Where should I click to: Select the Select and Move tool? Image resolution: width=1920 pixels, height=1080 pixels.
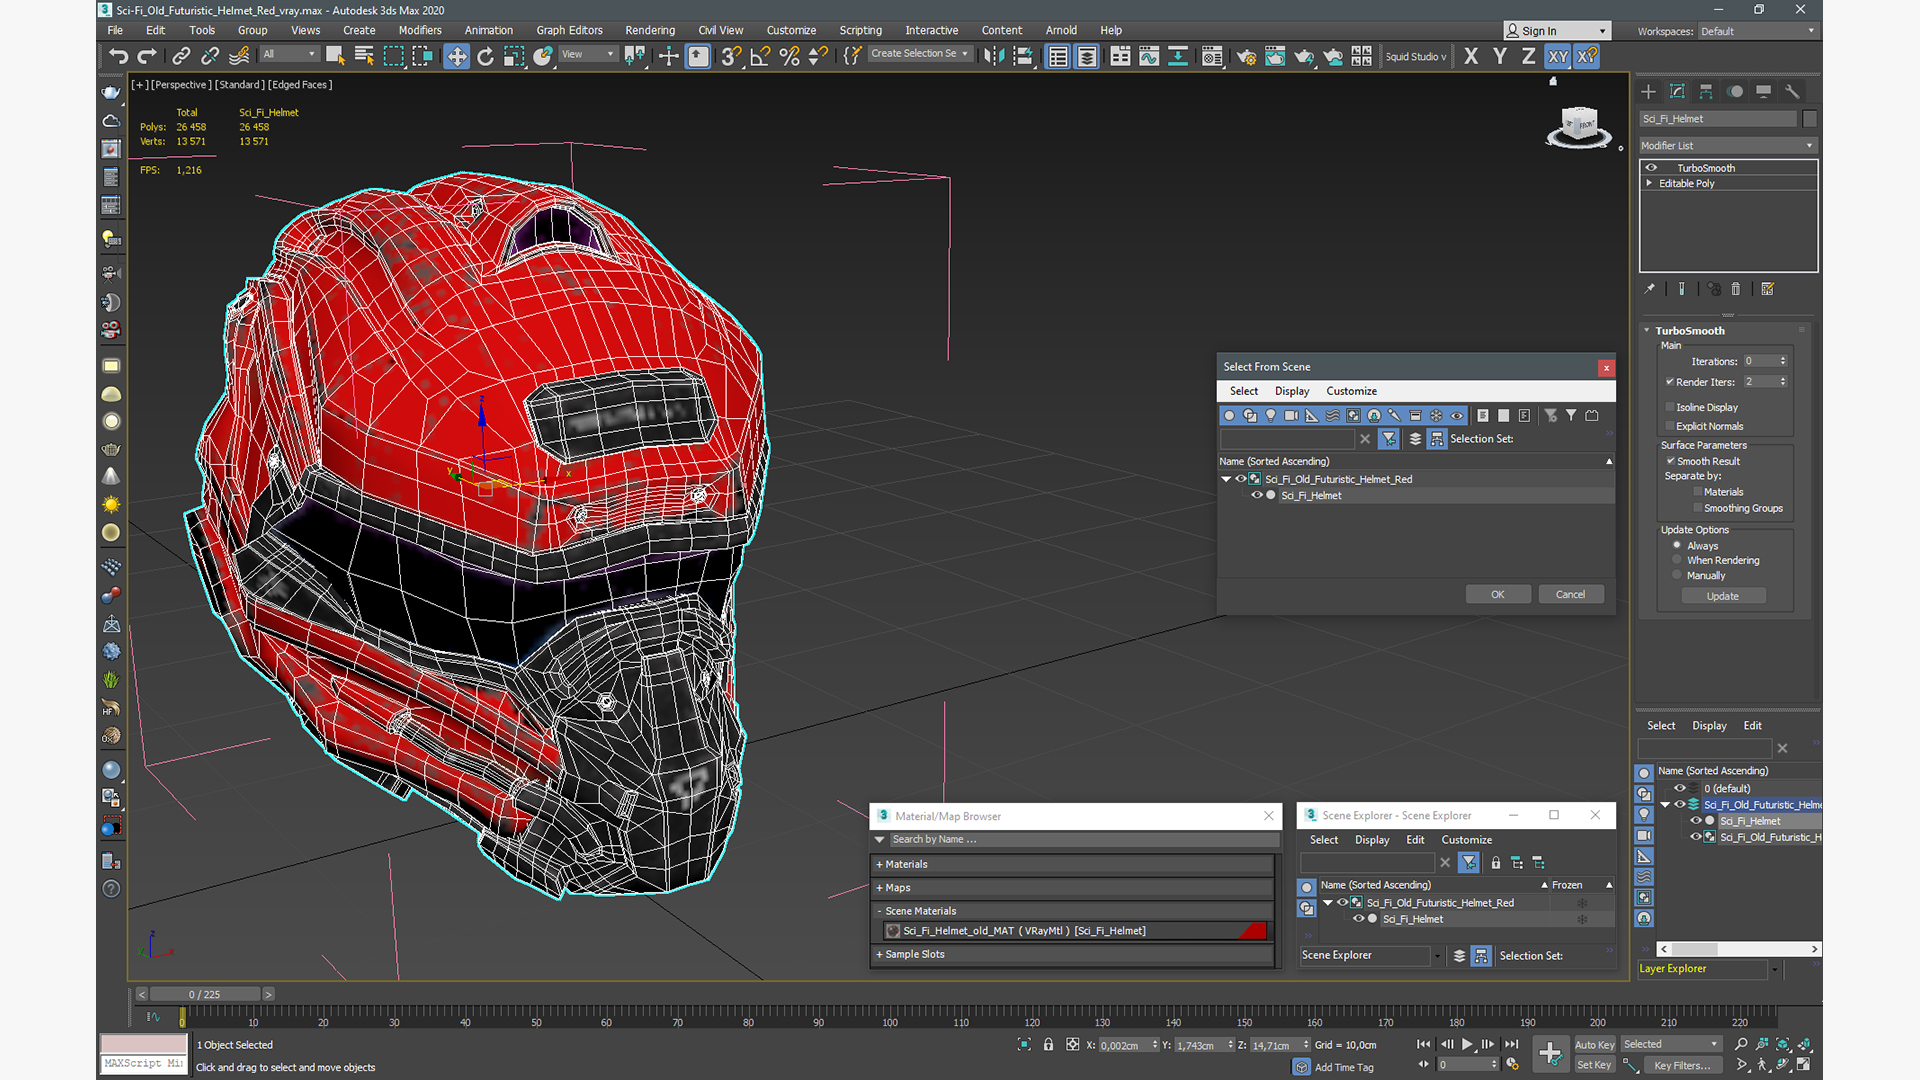[456, 56]
